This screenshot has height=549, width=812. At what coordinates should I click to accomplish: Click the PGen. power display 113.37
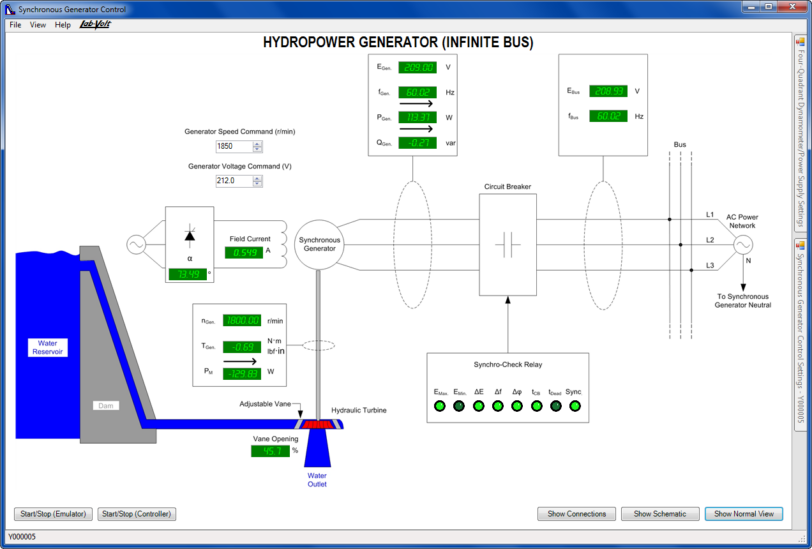417,118
